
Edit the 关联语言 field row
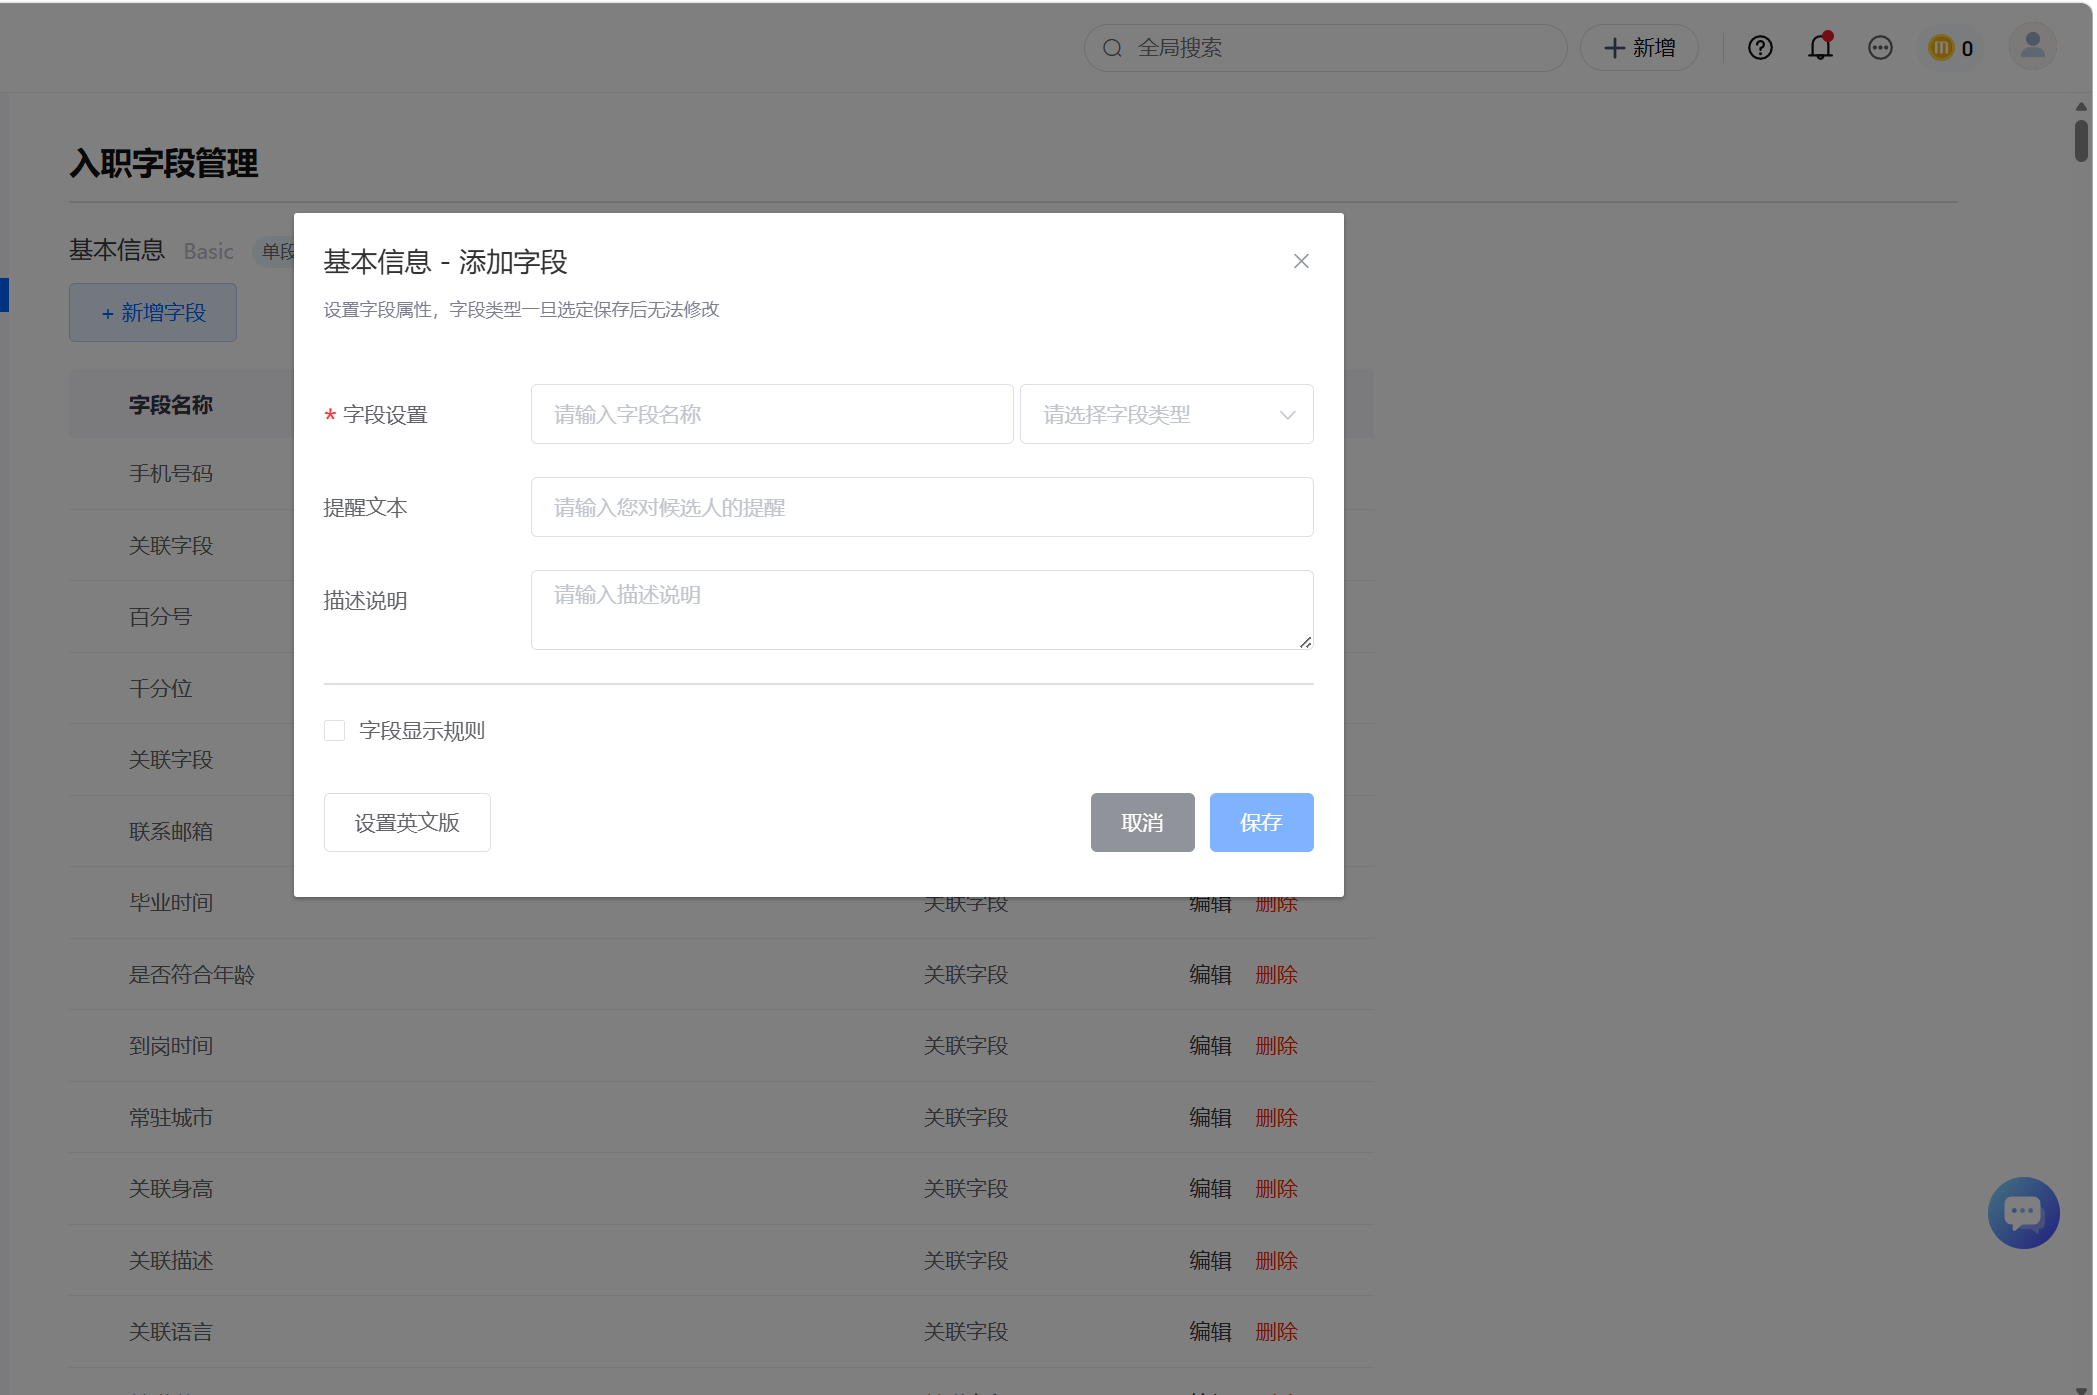click(x=1210, y=1332)
